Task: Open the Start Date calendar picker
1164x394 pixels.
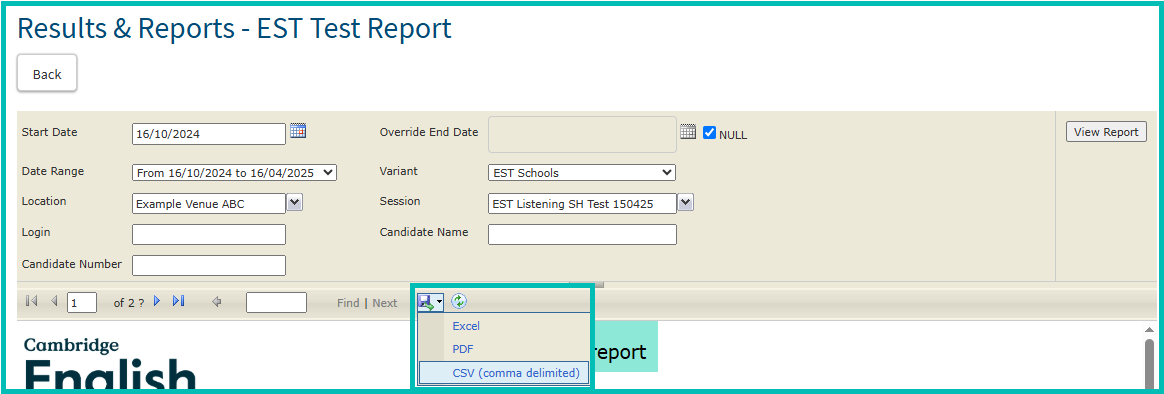Action: point(298,131)
